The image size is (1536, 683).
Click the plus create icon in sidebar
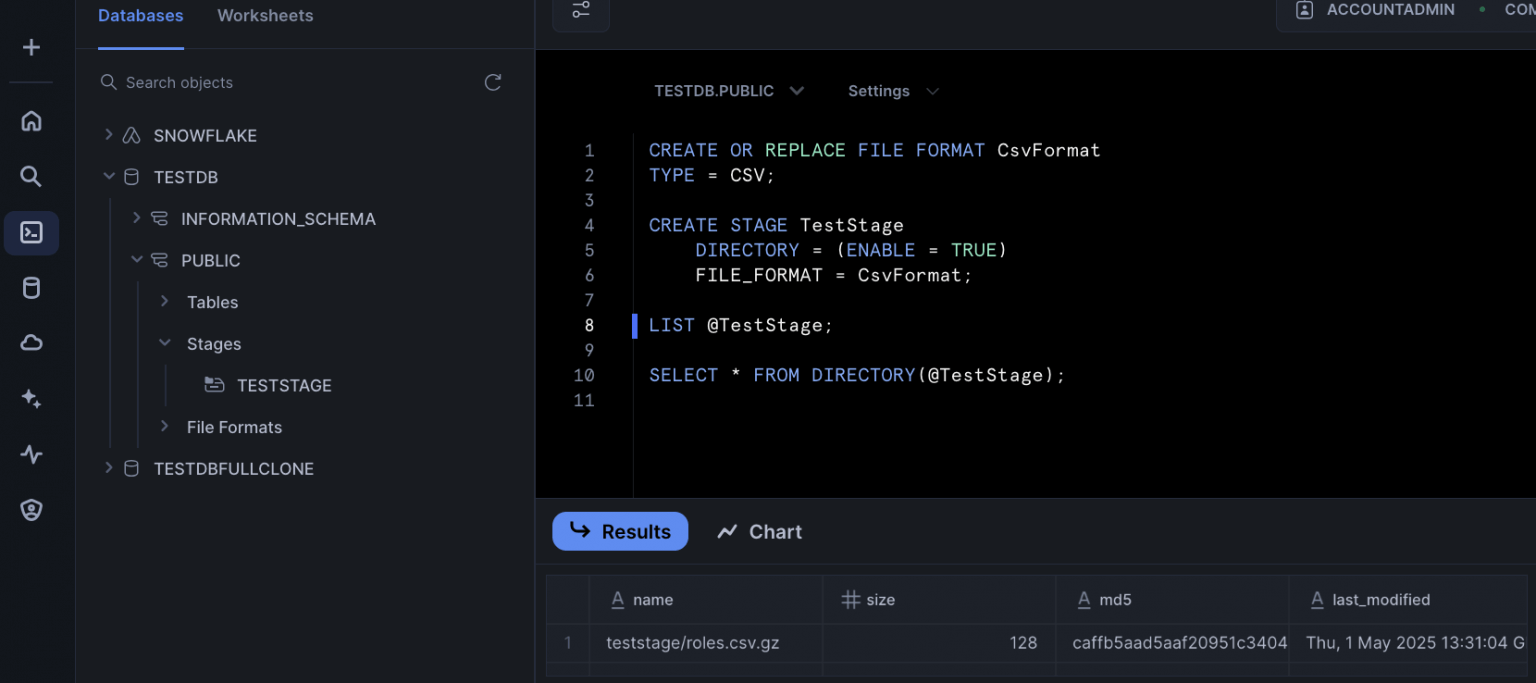pos(31,47)
